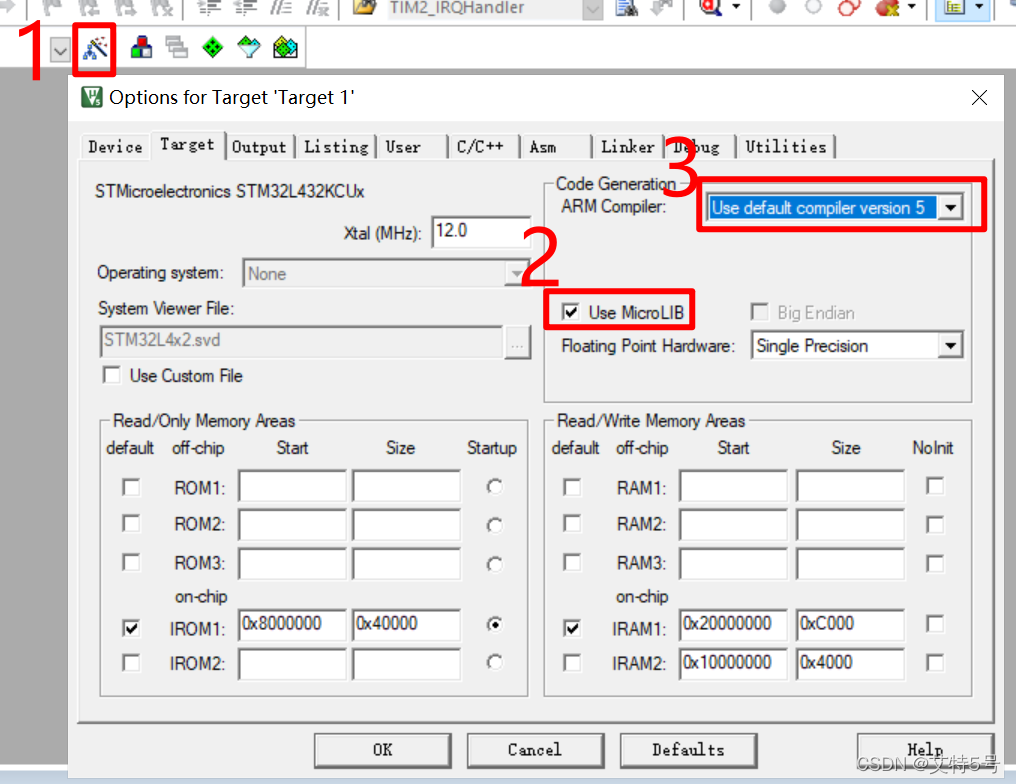
Task: Click the Find document icon beside search box
Action: pos(627,8)
